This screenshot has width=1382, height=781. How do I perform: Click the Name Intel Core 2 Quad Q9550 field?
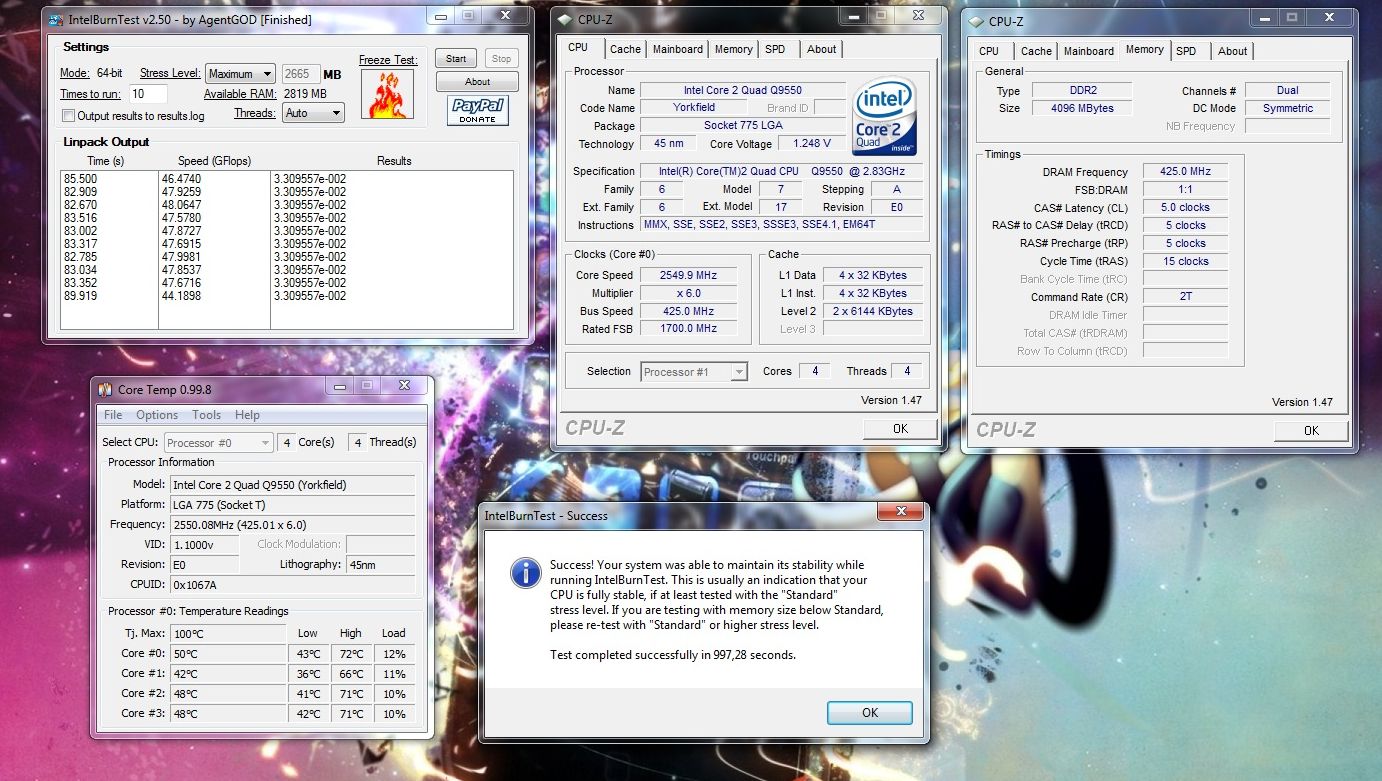[x=743, y=90]
